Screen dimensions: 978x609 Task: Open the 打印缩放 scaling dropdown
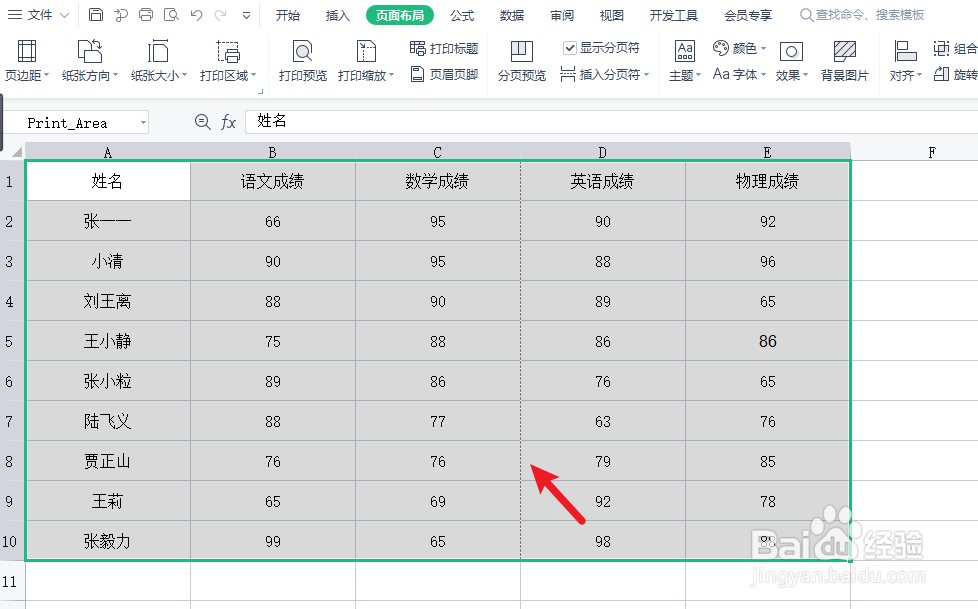click(366, 60)
